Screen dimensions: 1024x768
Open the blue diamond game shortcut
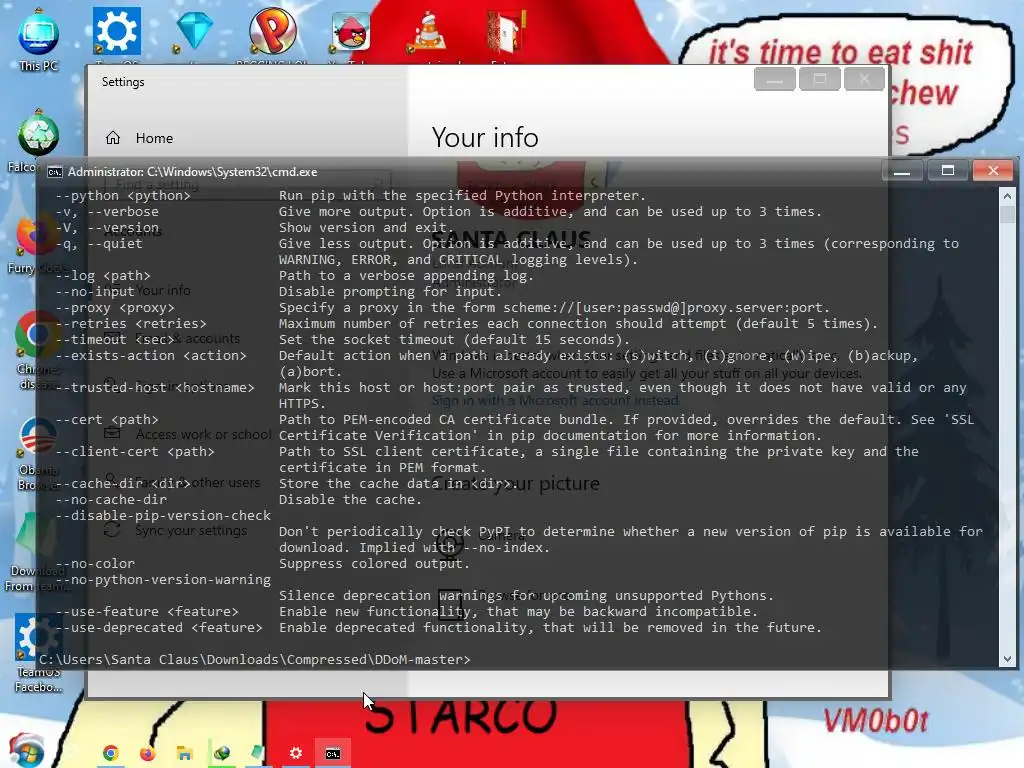point(195,30)
